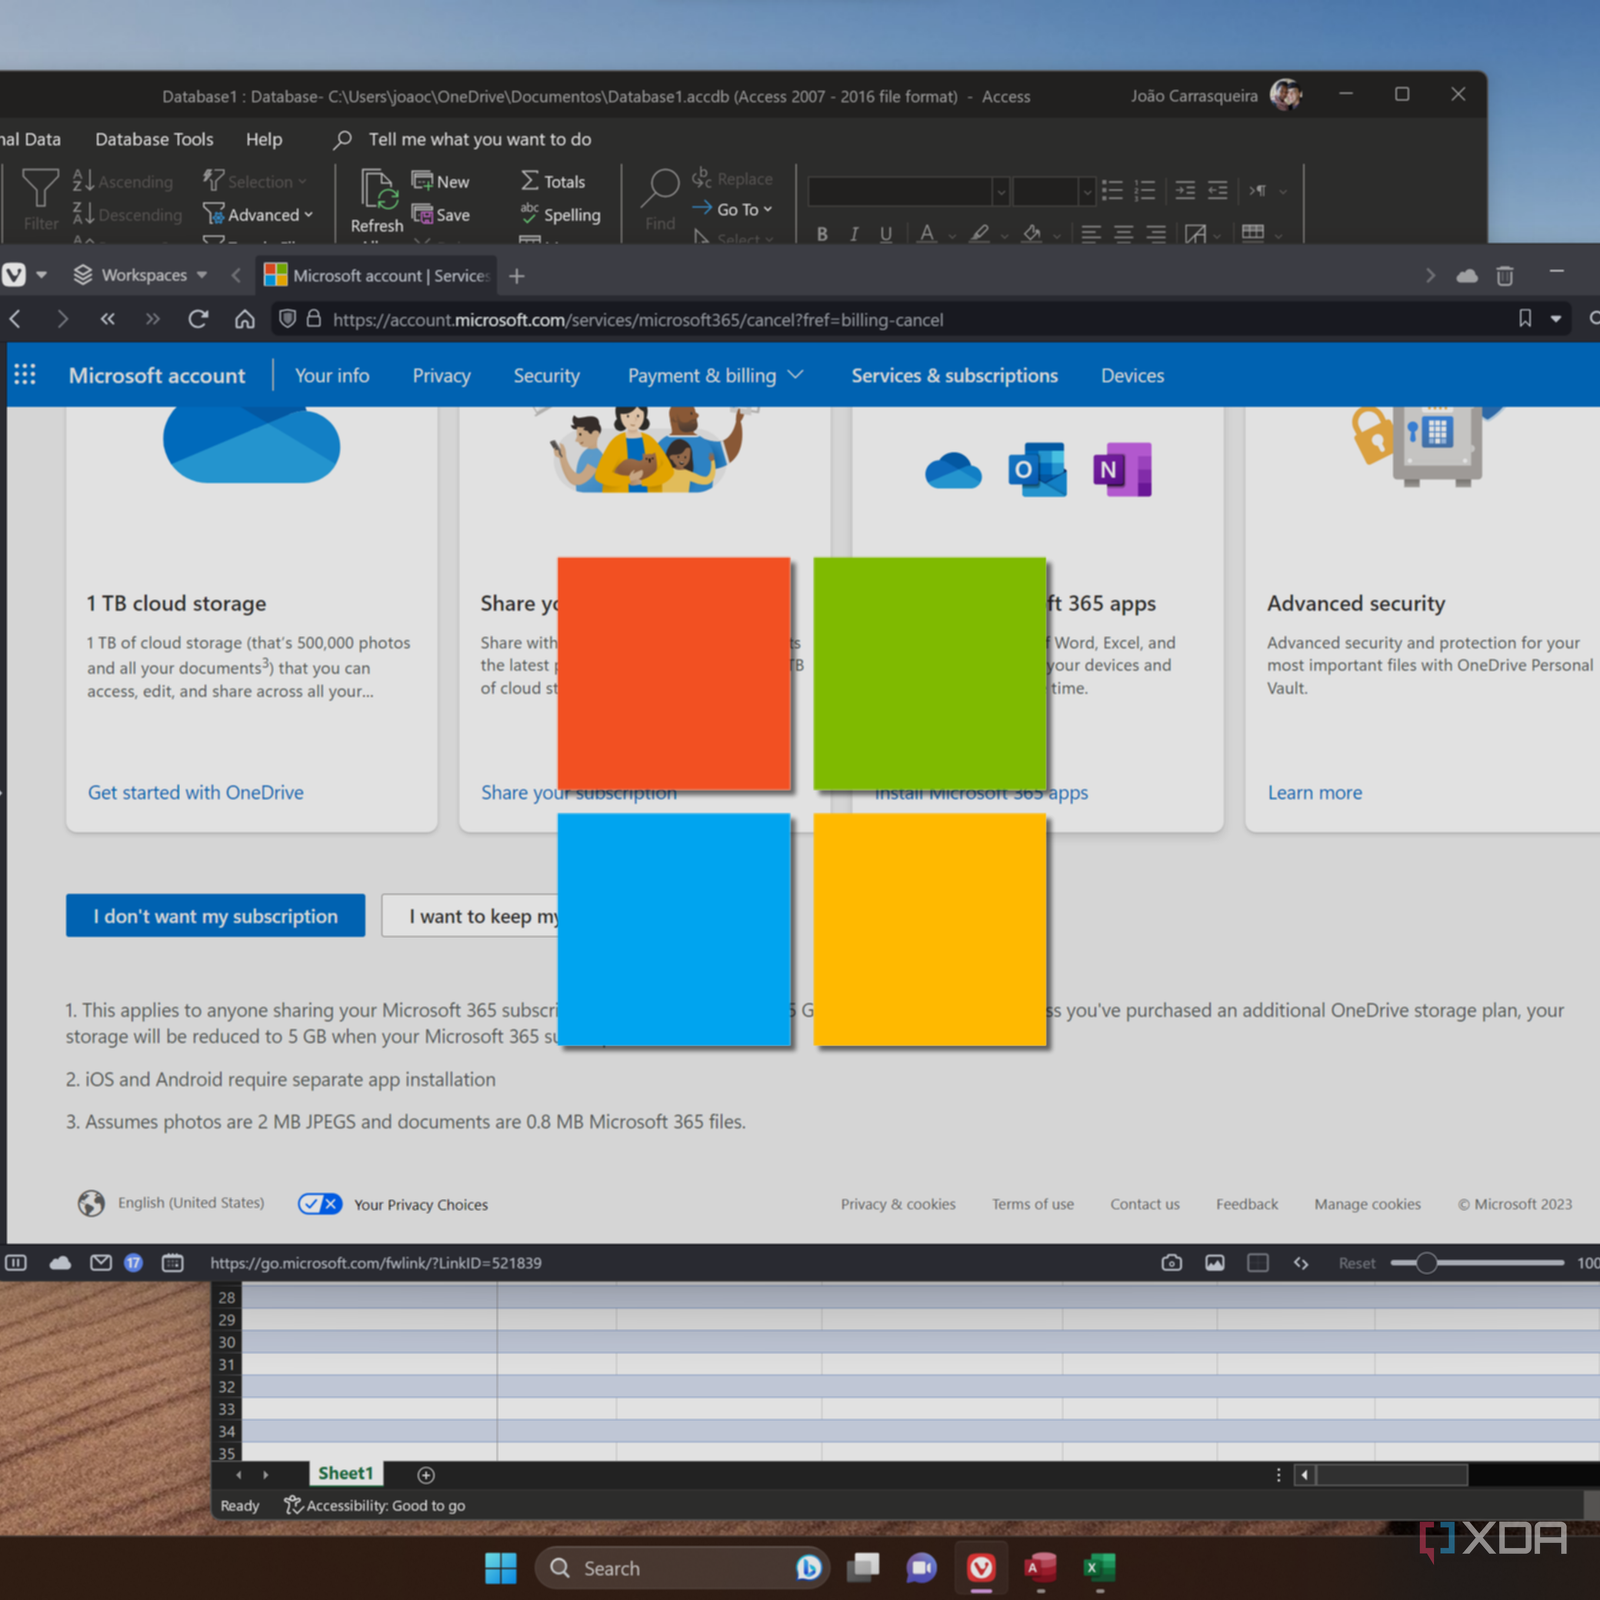Screen dimensions: 1600x1600
Task: Click the Totals sigma icon
Action: tap(530, 181)
